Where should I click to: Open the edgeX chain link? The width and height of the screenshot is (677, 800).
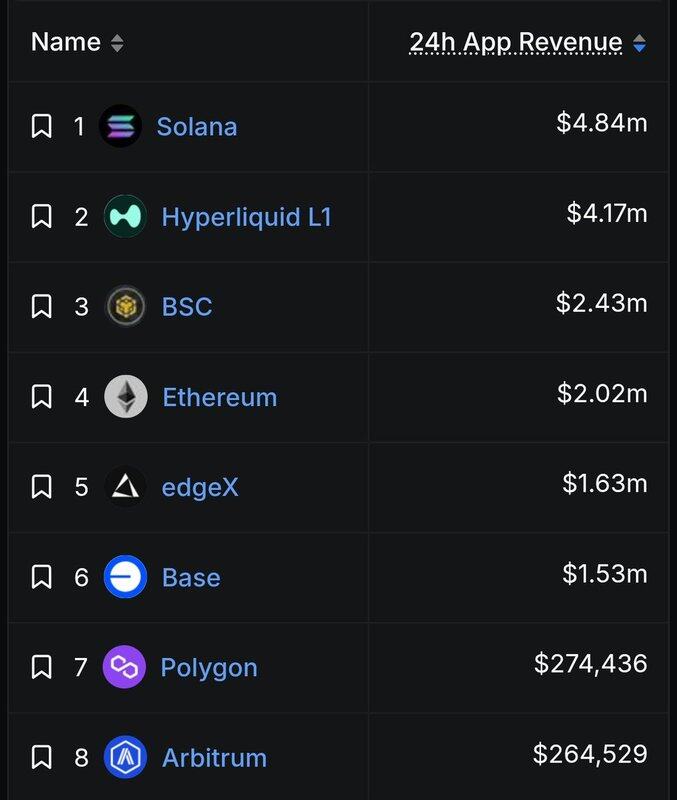click(x=200, y=487)
